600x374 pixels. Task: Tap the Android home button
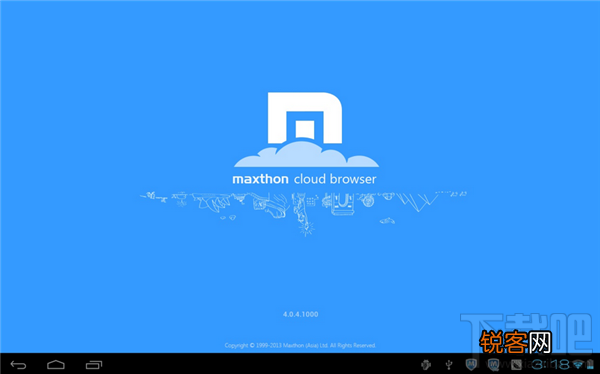coord(56,364)
